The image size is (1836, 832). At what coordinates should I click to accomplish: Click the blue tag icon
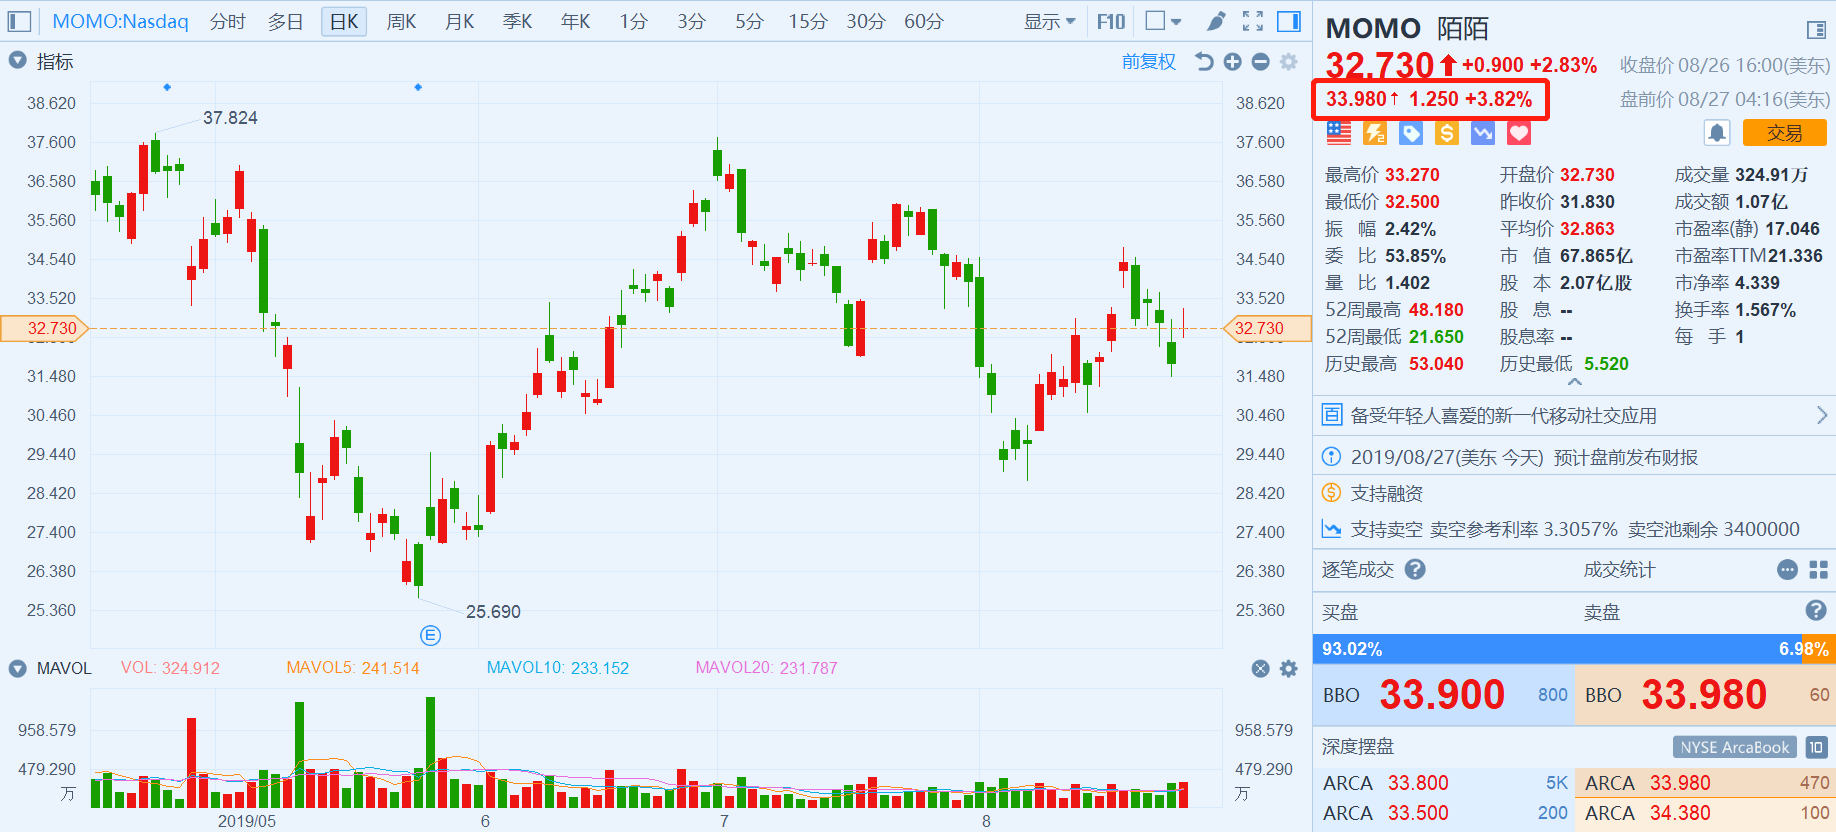point(1411,133)
